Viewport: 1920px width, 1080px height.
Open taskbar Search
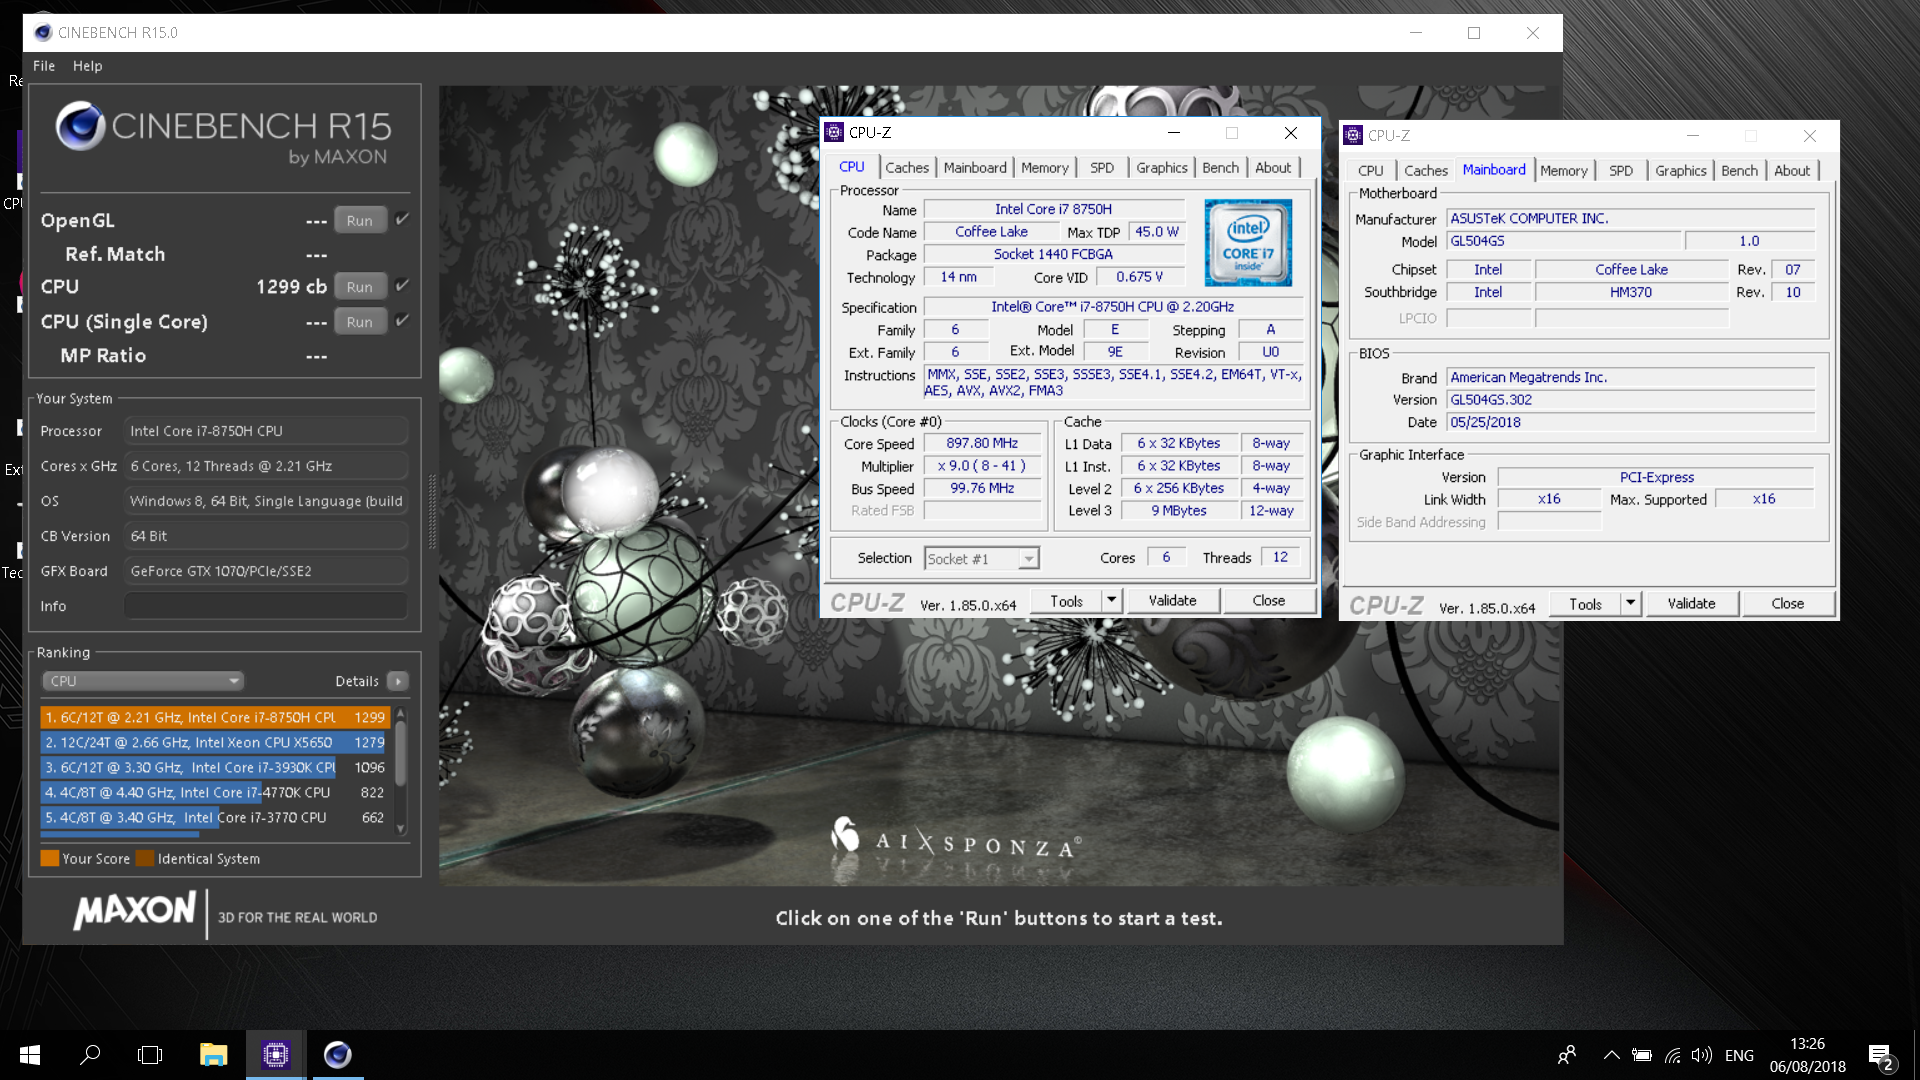90,1055
